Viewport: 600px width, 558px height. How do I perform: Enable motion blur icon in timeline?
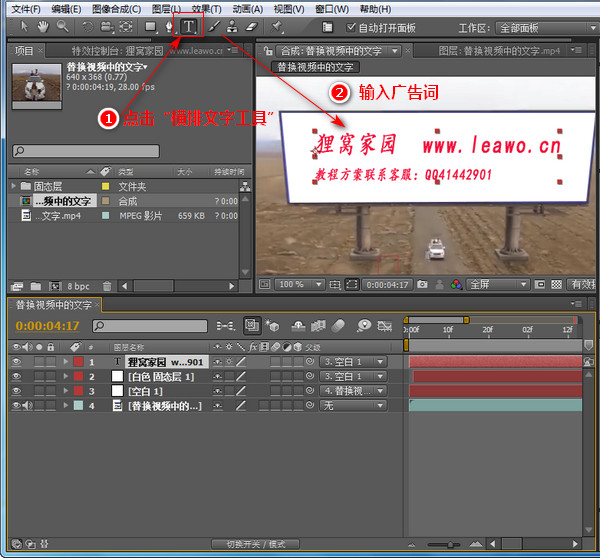point(338,326)
